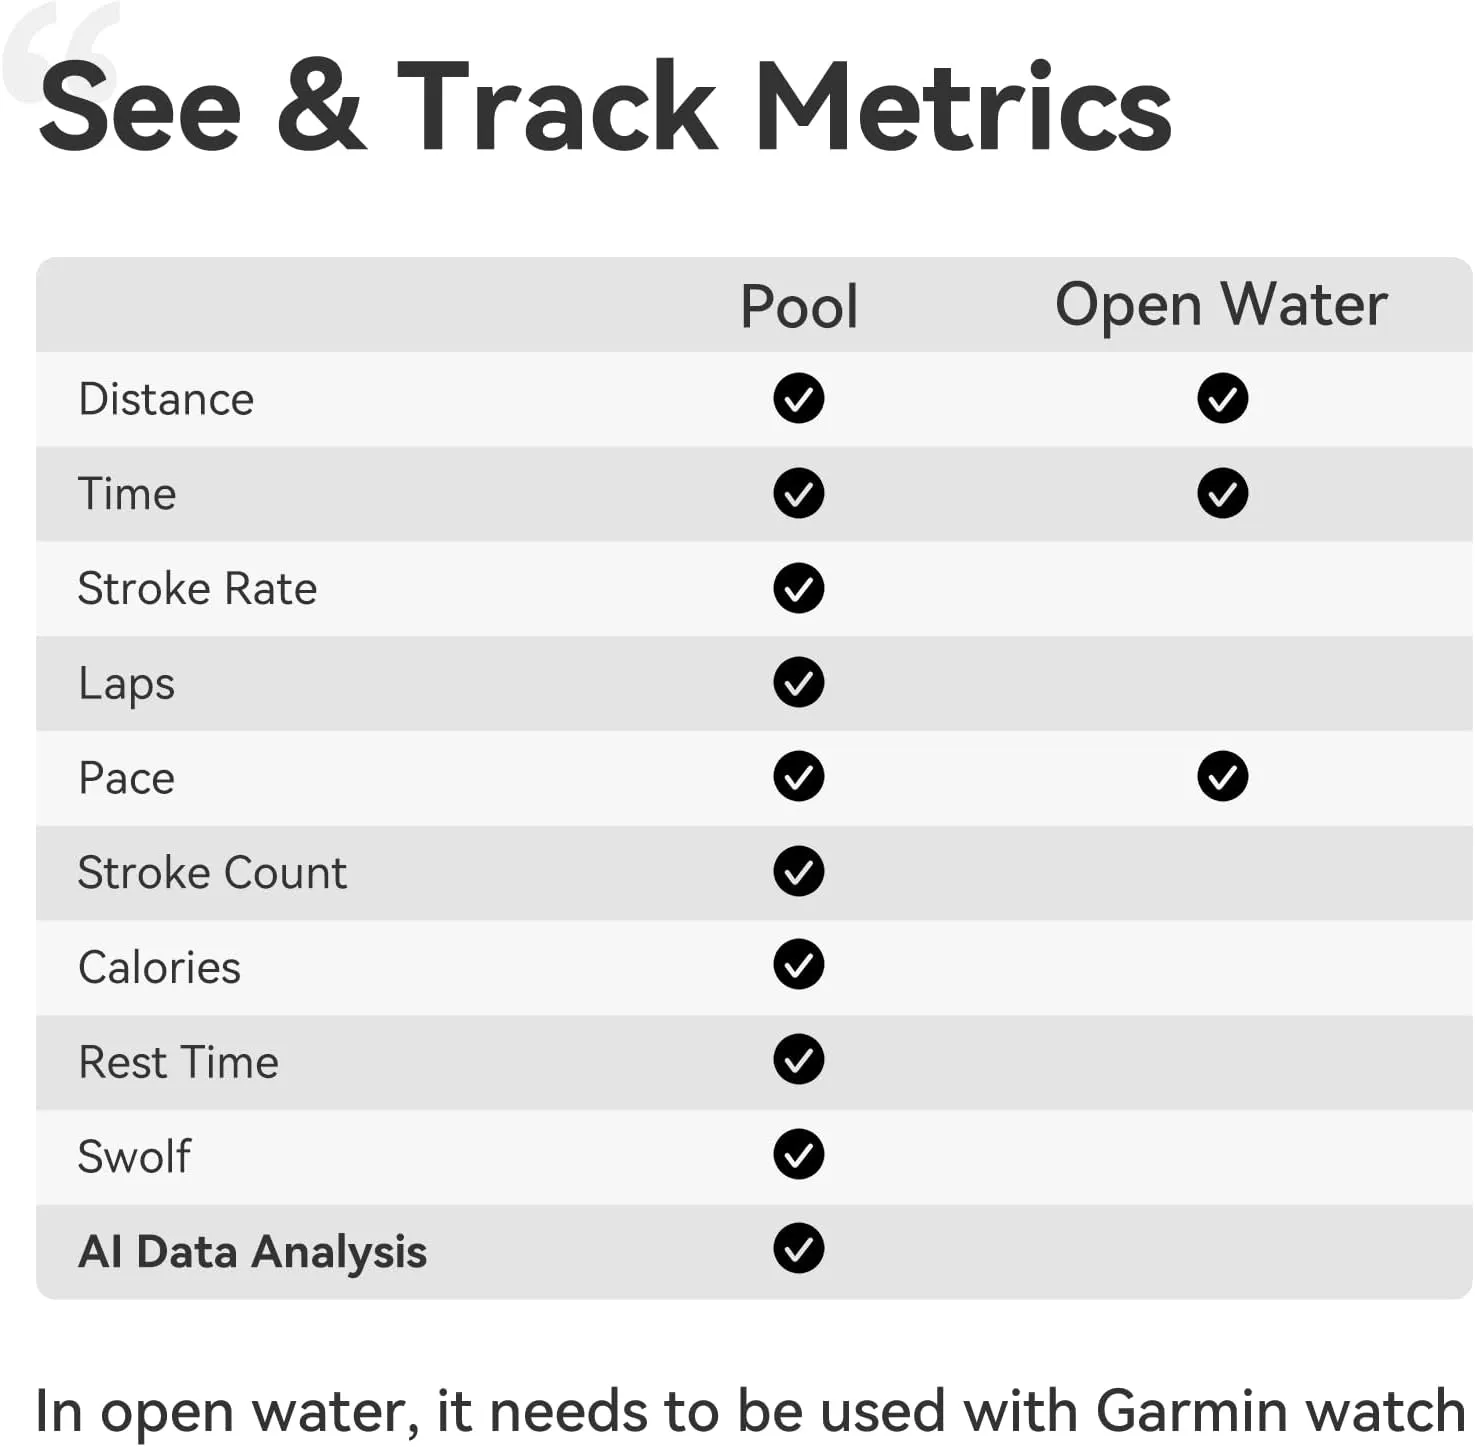Click the Open Water checkmark for Distance
This screenshot has height=1447, width=1475.
pyautogui.click(x=1222, y=399)
